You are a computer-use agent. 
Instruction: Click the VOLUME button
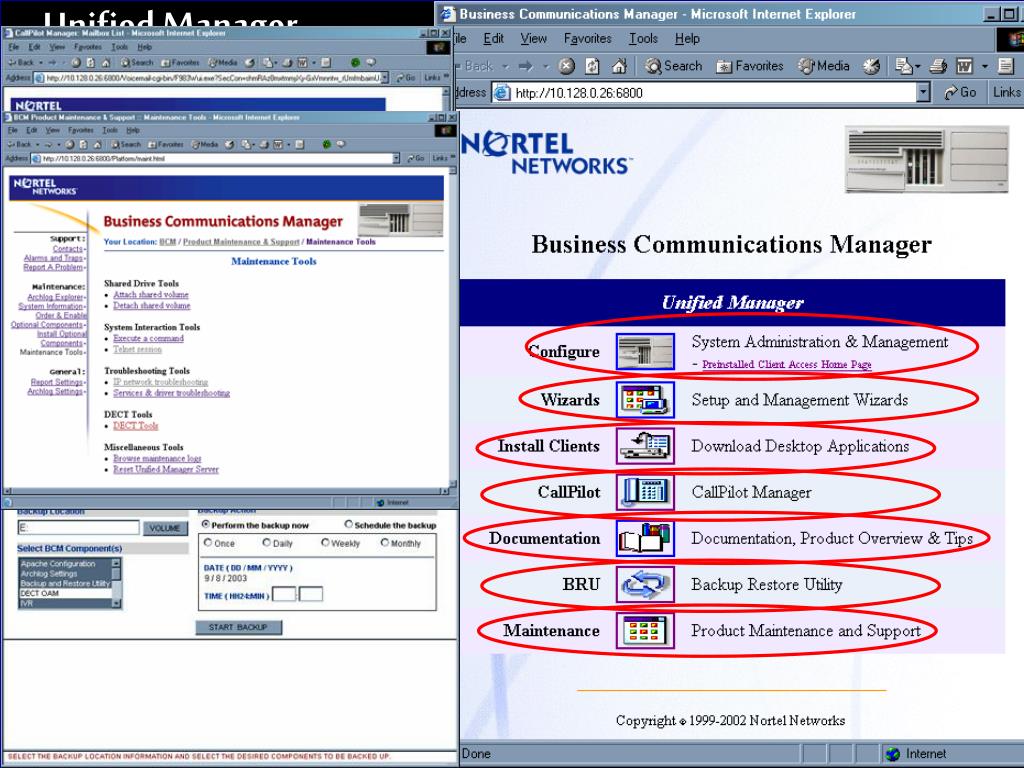165,528
